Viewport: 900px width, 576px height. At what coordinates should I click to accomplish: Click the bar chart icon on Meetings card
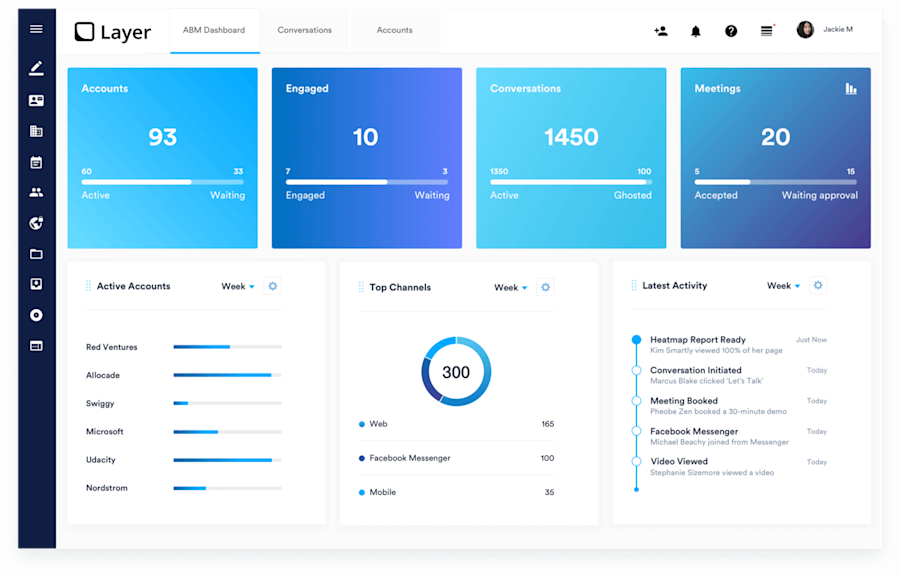[x=849, y=89]
